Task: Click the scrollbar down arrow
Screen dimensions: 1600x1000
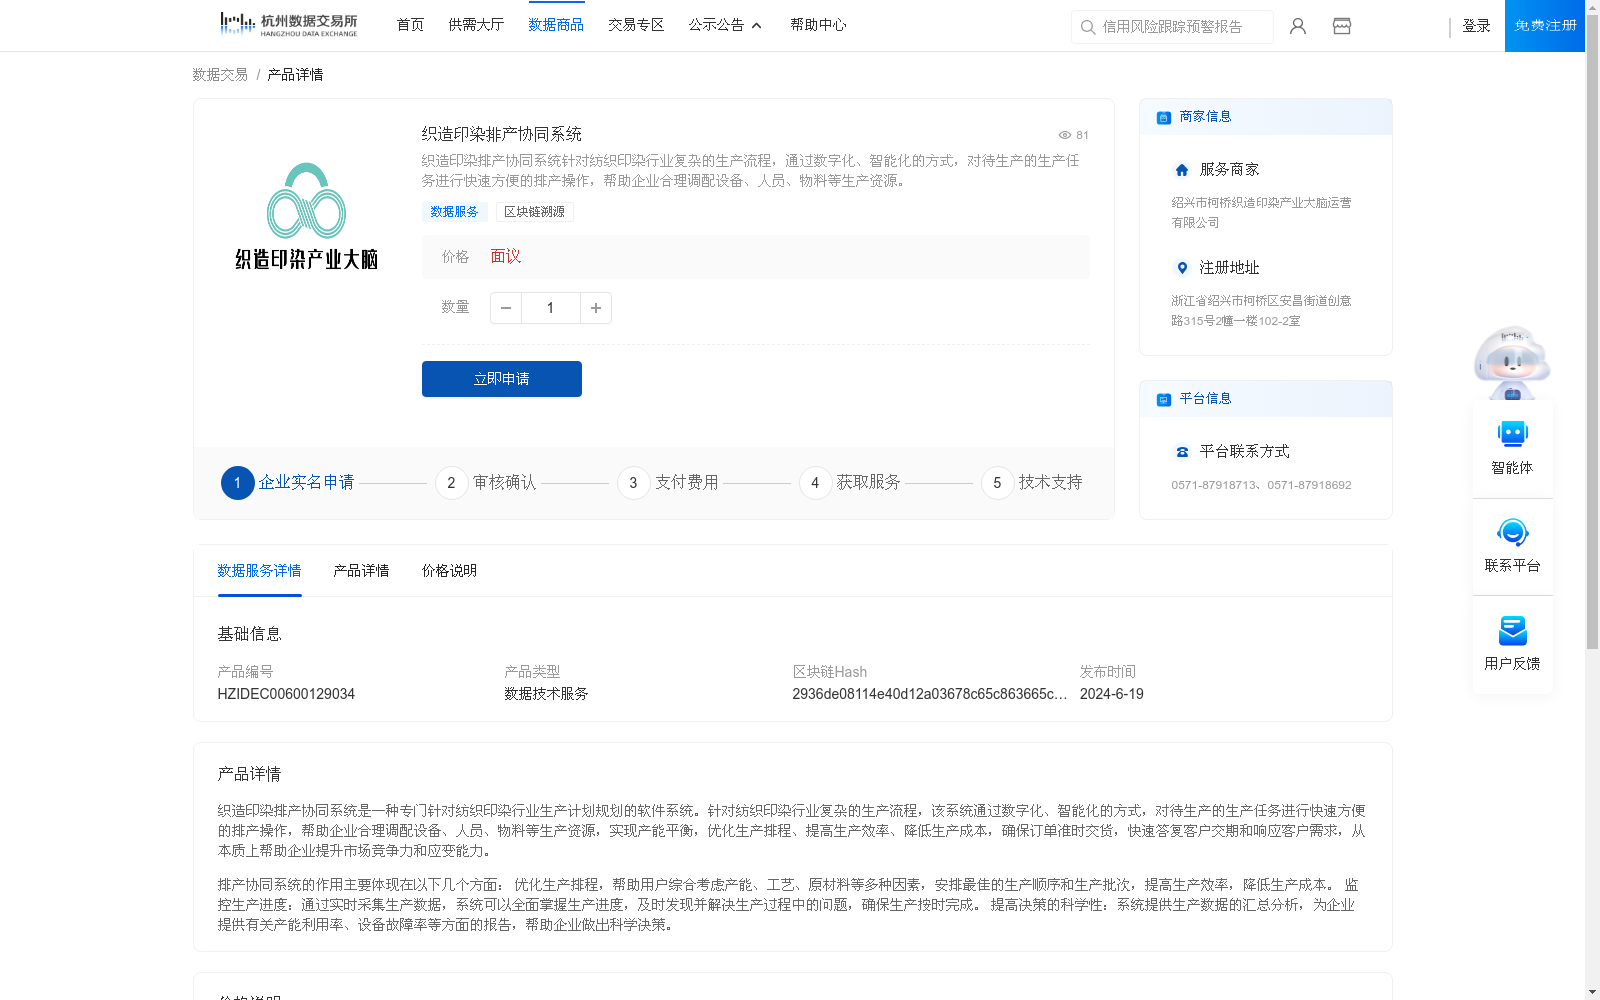Action: (1592, 992)
